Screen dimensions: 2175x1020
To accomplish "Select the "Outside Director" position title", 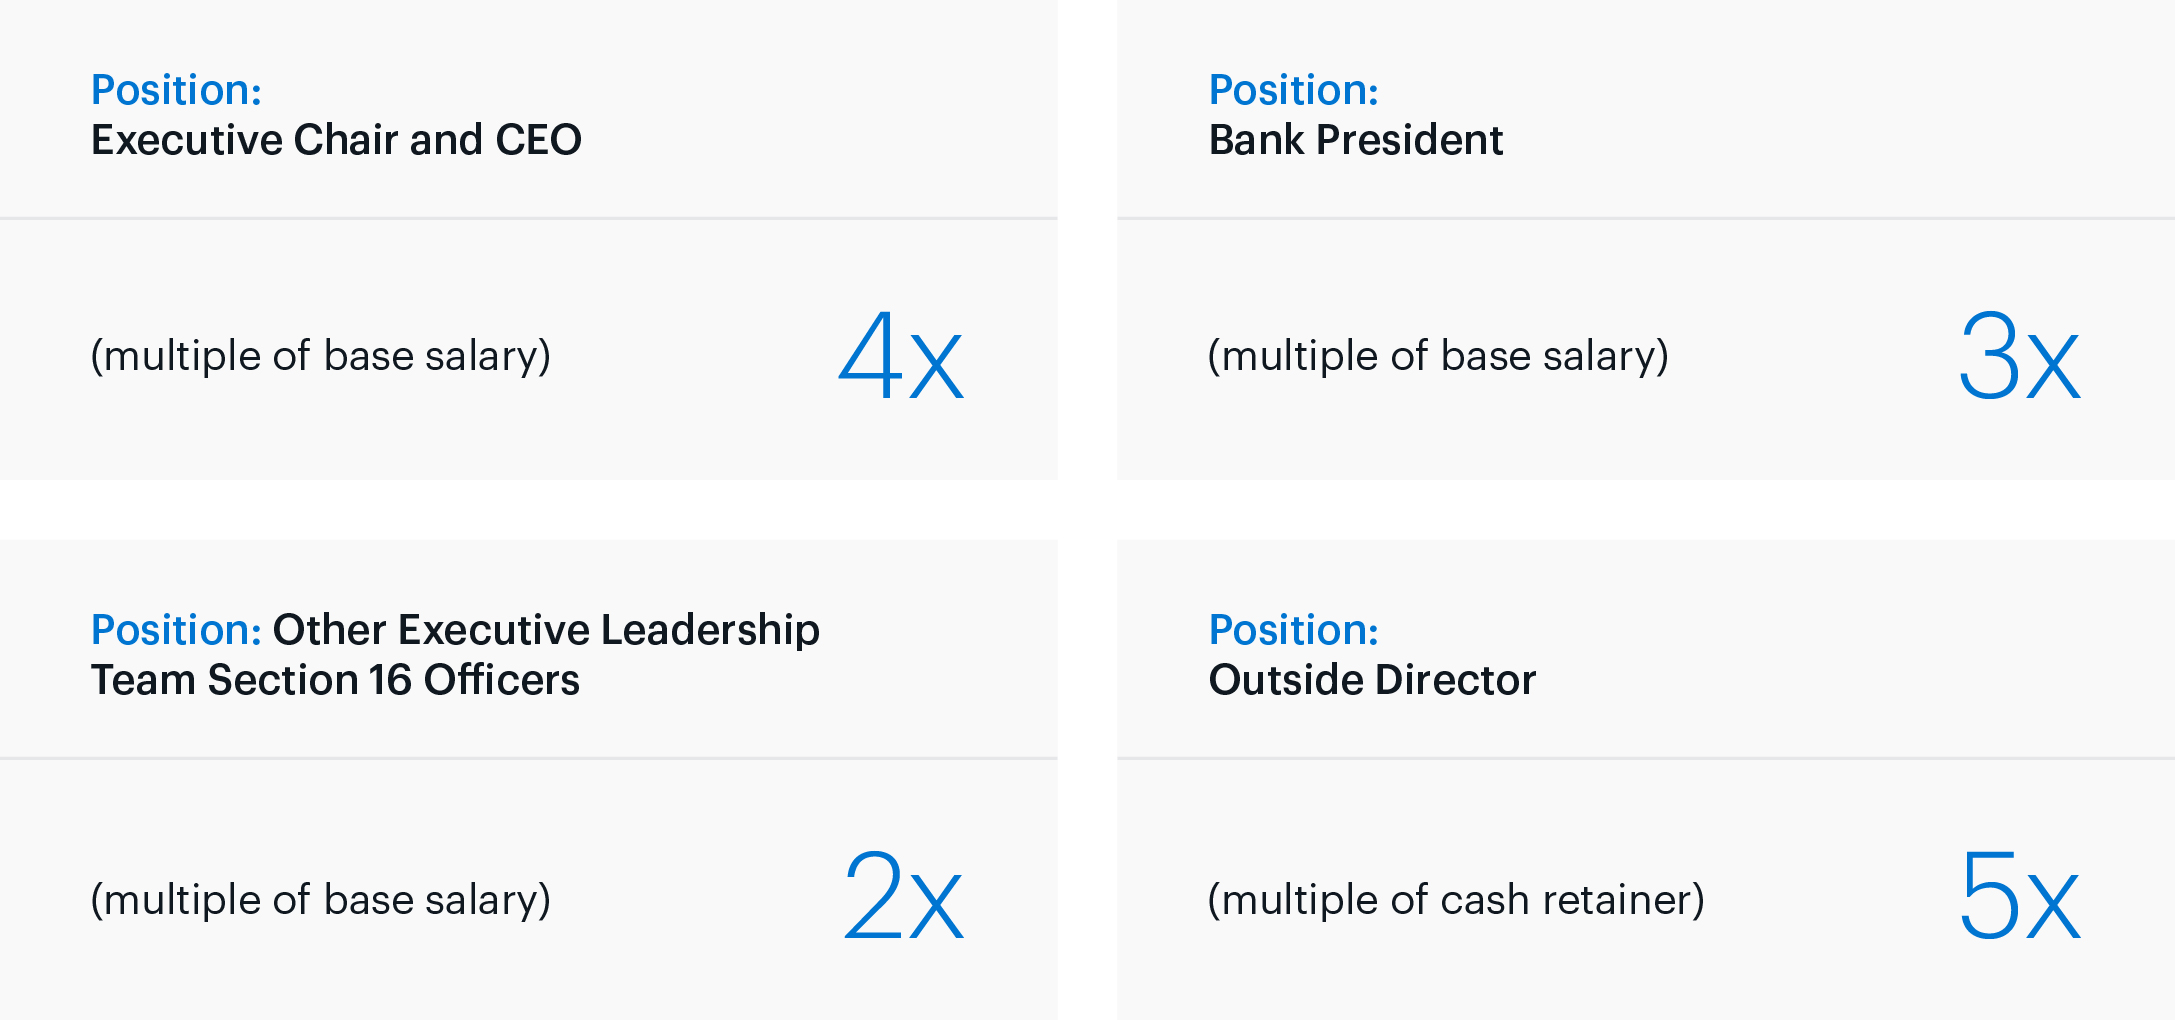I will [1372, 680].
